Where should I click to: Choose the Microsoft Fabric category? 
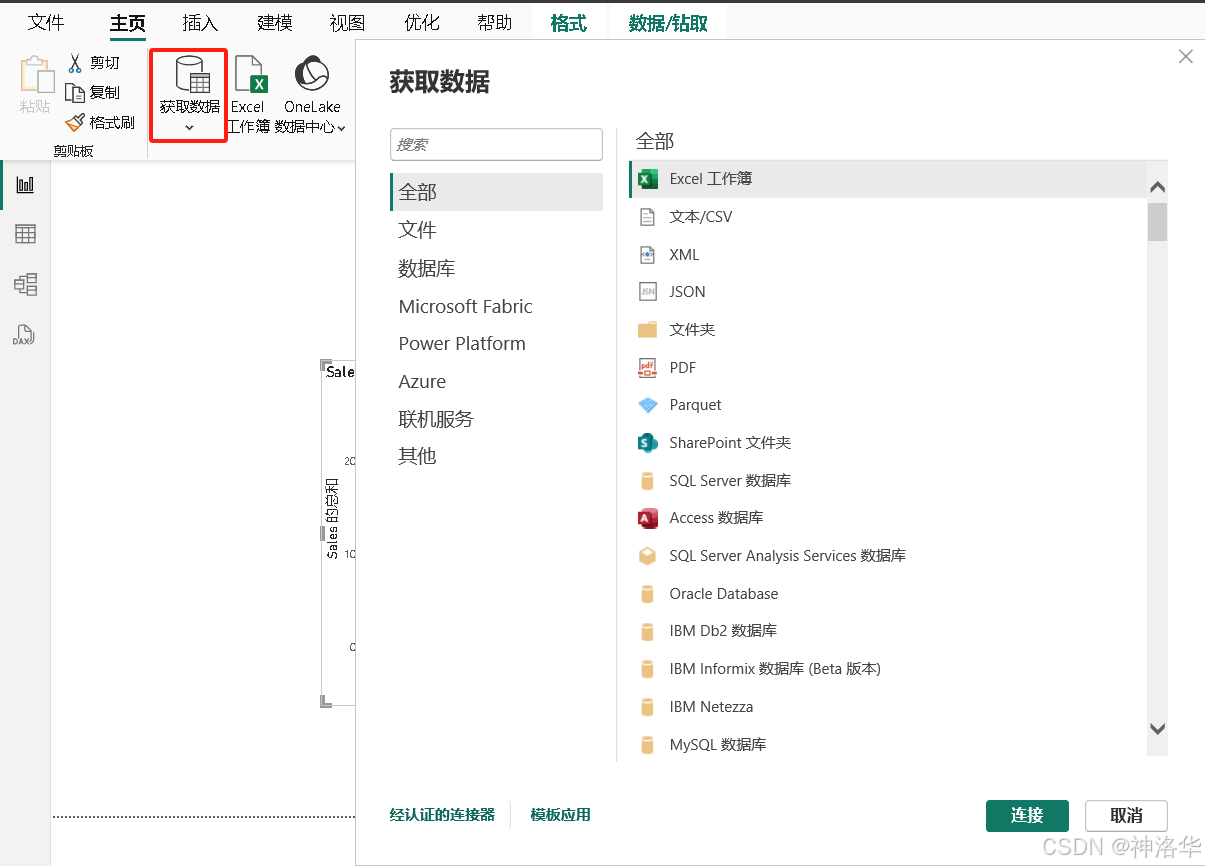[496, 306]
